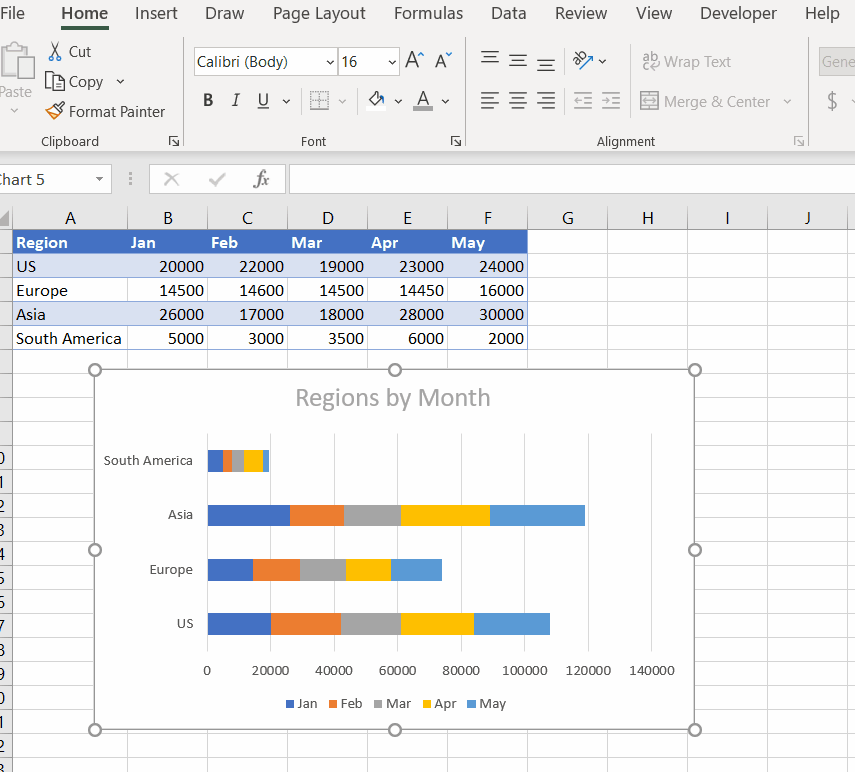
Task: Enable Wrap Text
Action: click(687, 61)
